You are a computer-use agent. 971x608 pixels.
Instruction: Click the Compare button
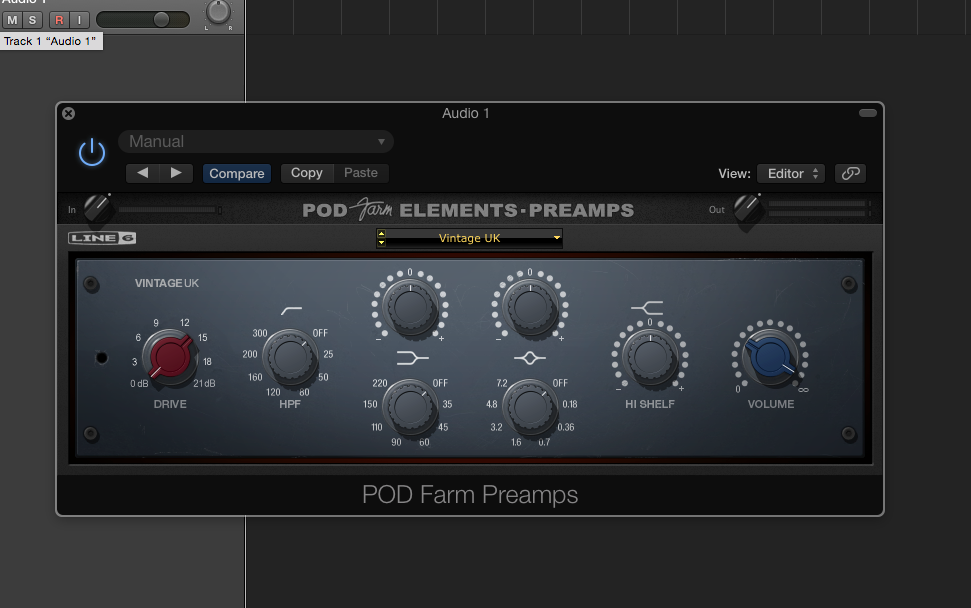237,173
